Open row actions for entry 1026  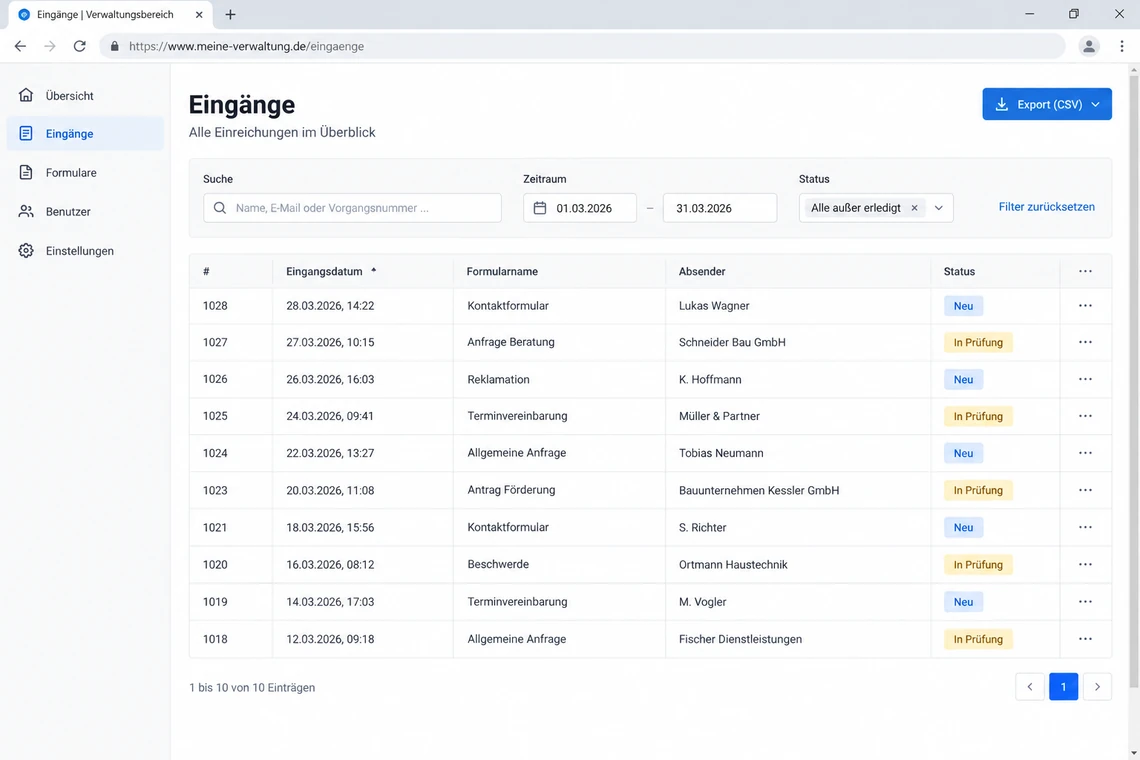tap(1085, 379)
